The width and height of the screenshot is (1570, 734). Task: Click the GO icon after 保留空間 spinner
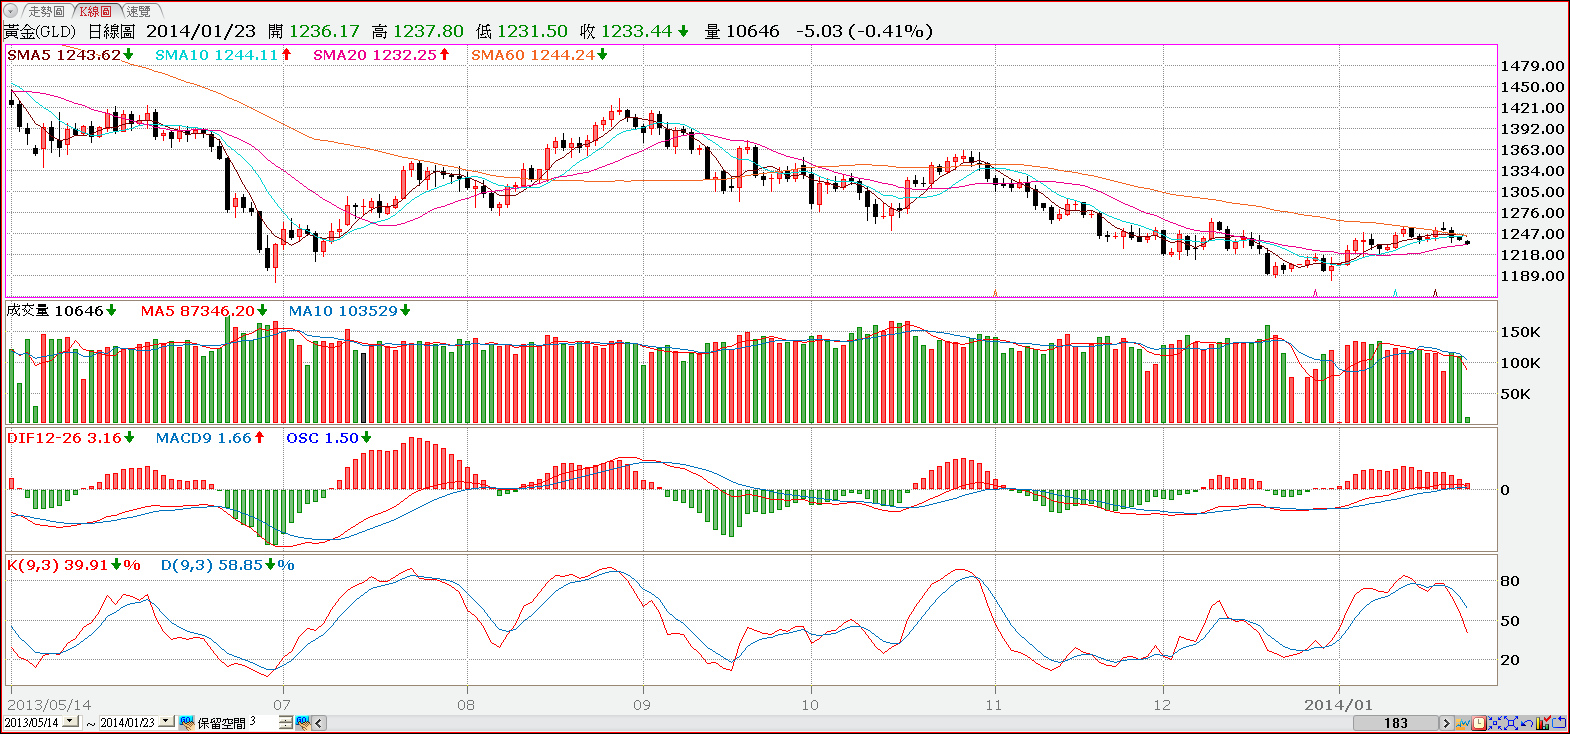(303, 722)
